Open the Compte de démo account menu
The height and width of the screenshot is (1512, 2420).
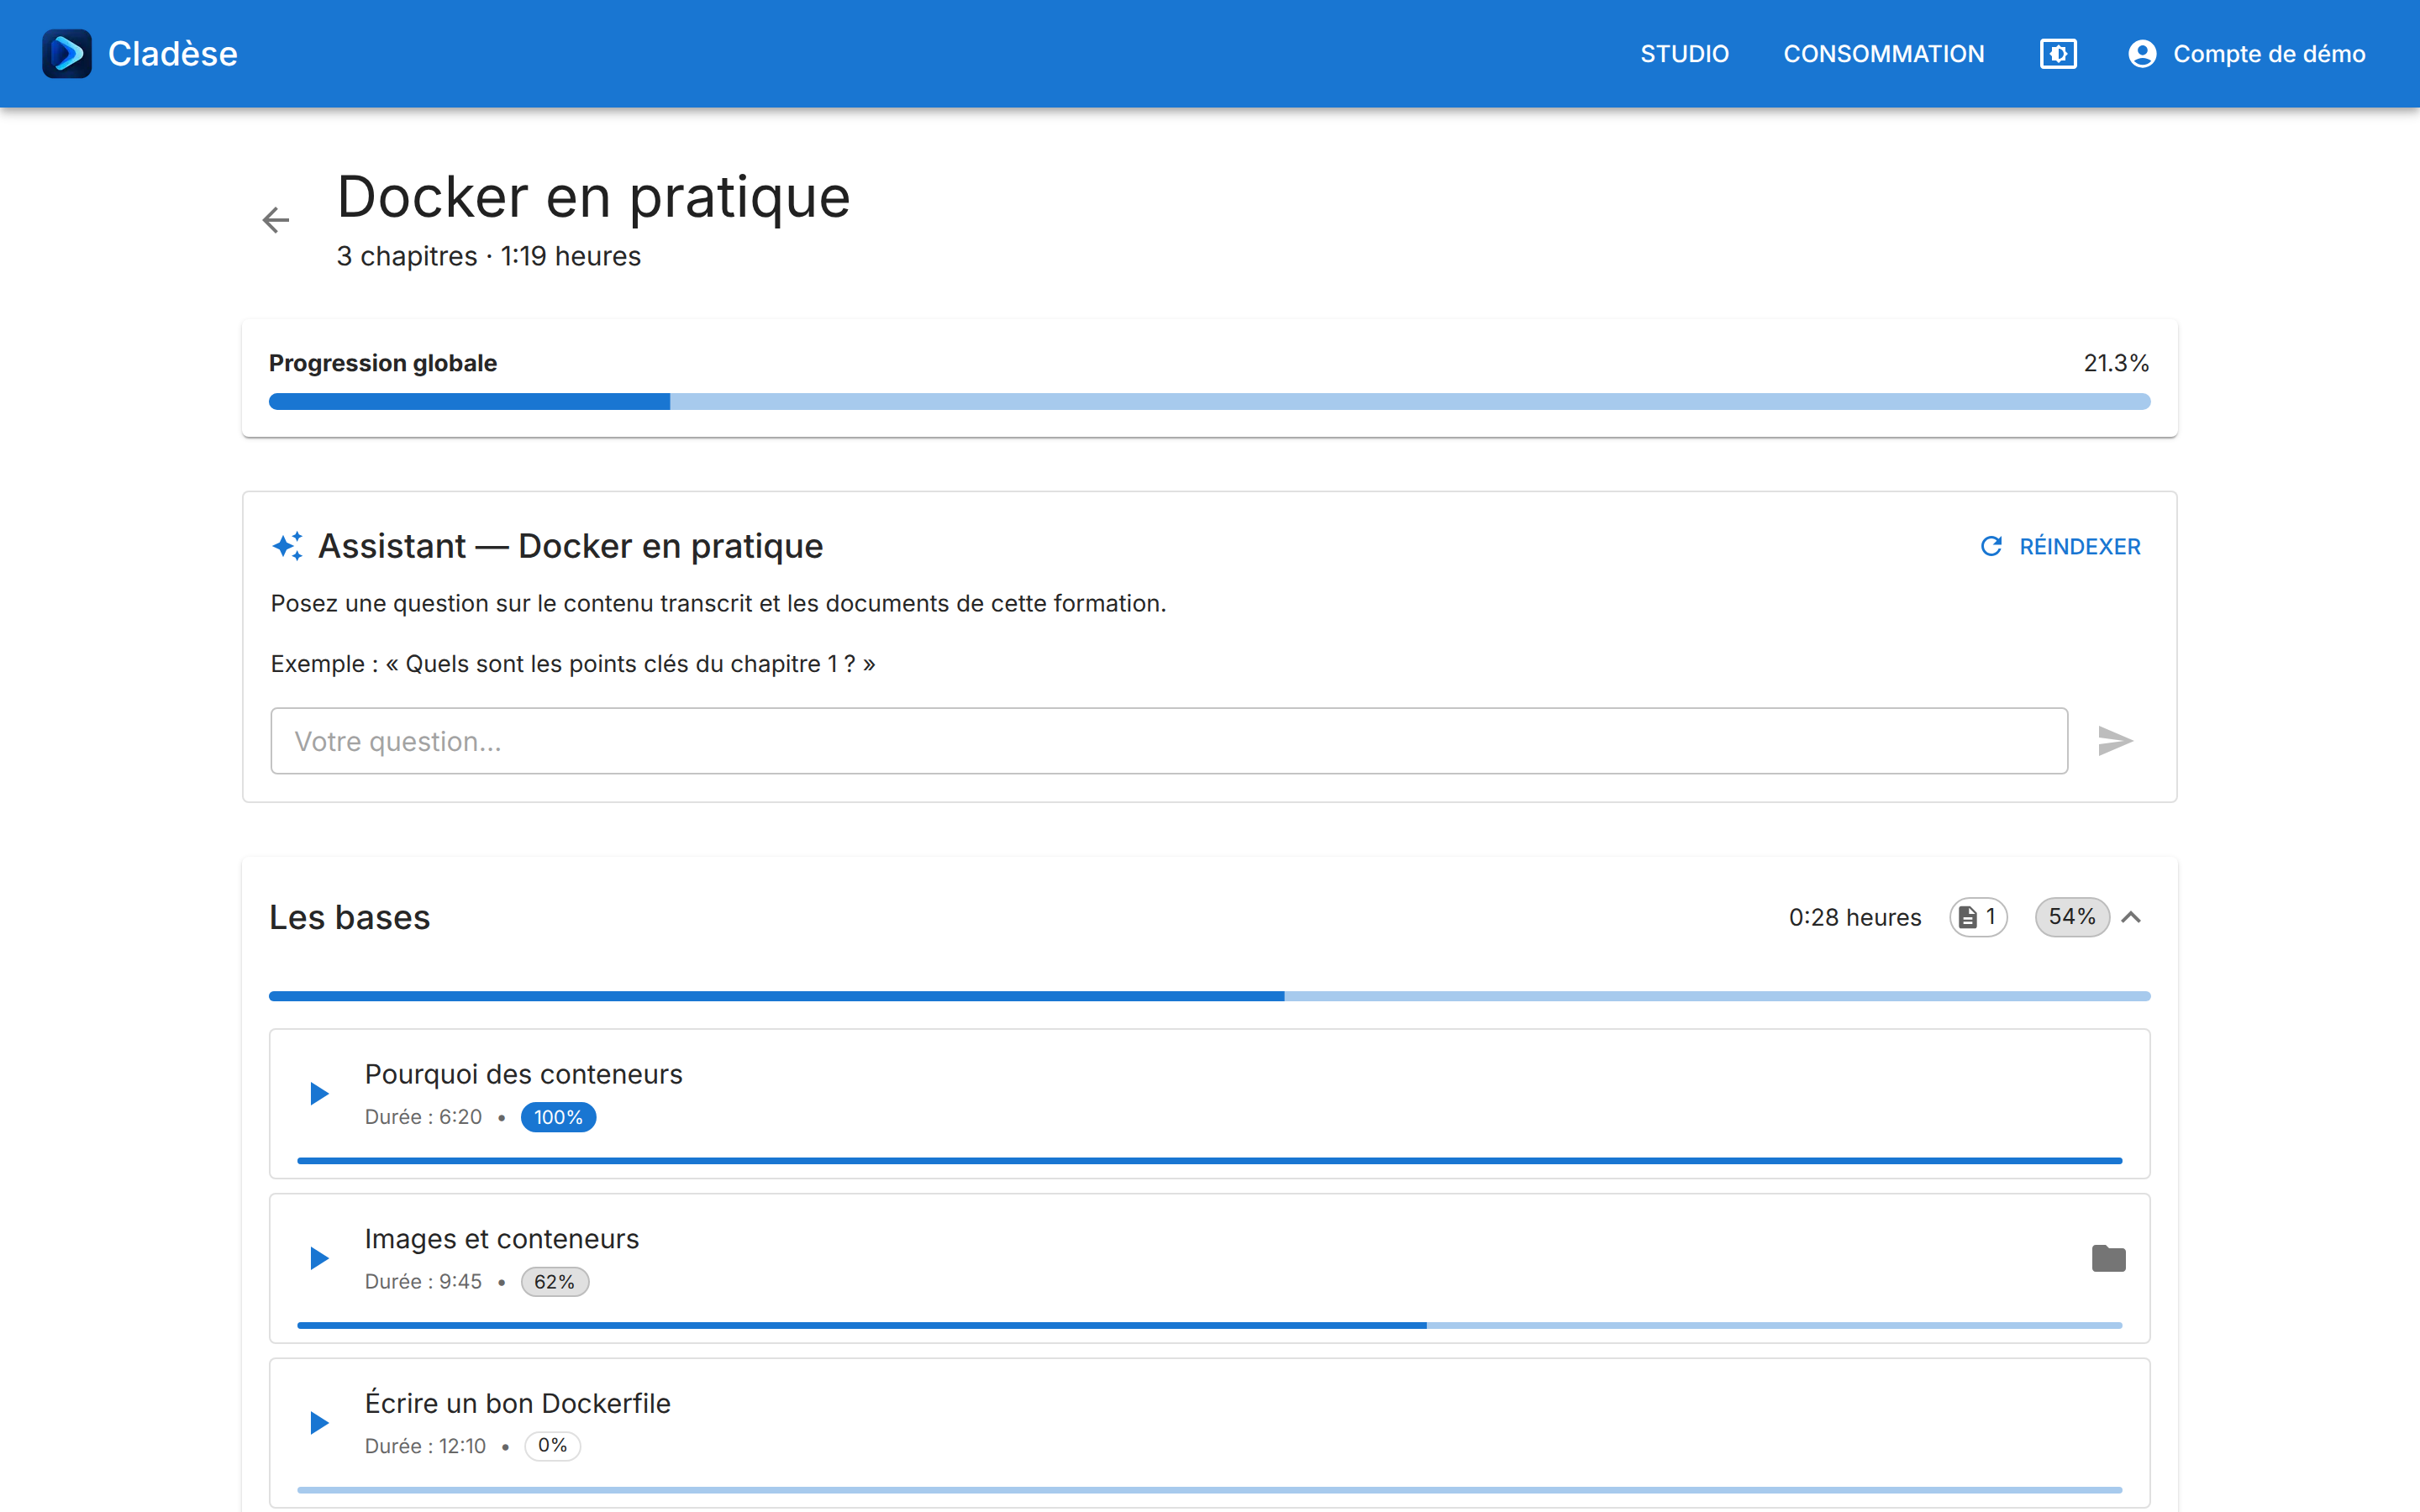coord(2246,54)
